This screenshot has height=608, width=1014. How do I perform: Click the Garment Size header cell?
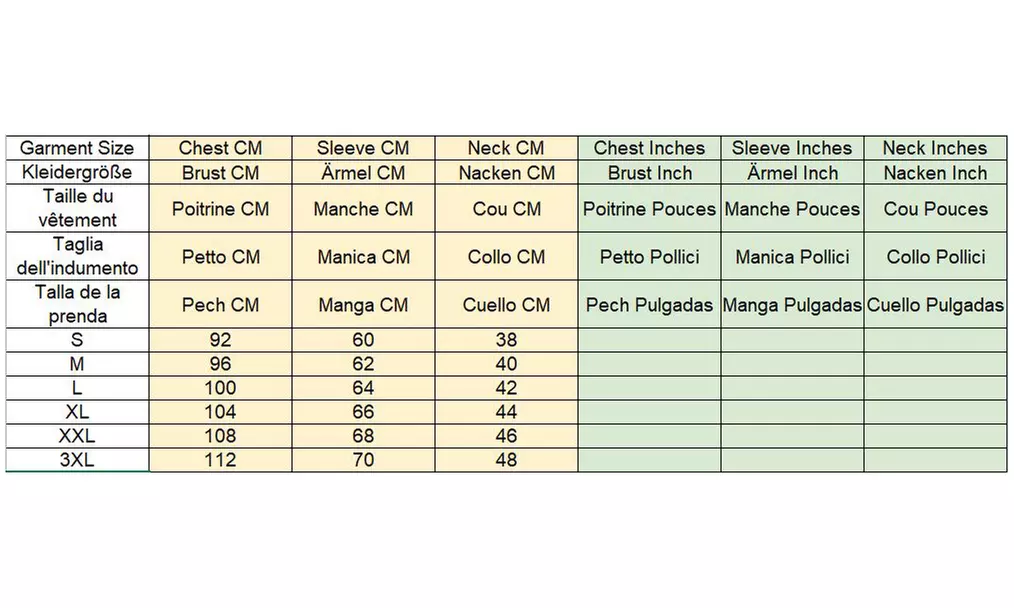click(77, 148)
